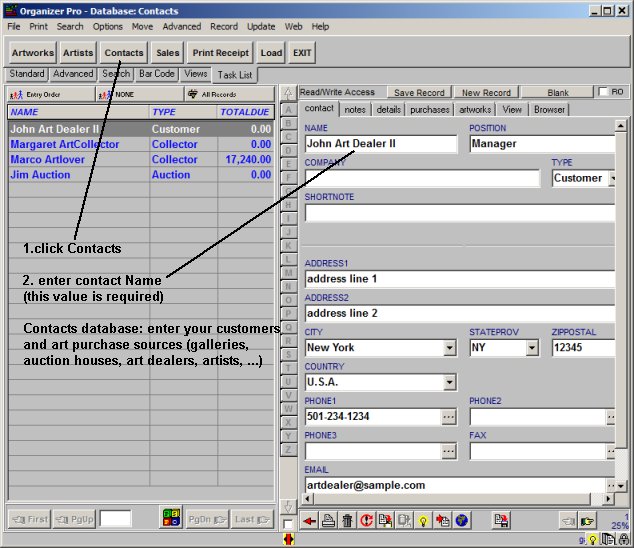Click the grey pointing-hand previous record icon
This screenshot has width=634, height=548.
(x=568, y=521)
